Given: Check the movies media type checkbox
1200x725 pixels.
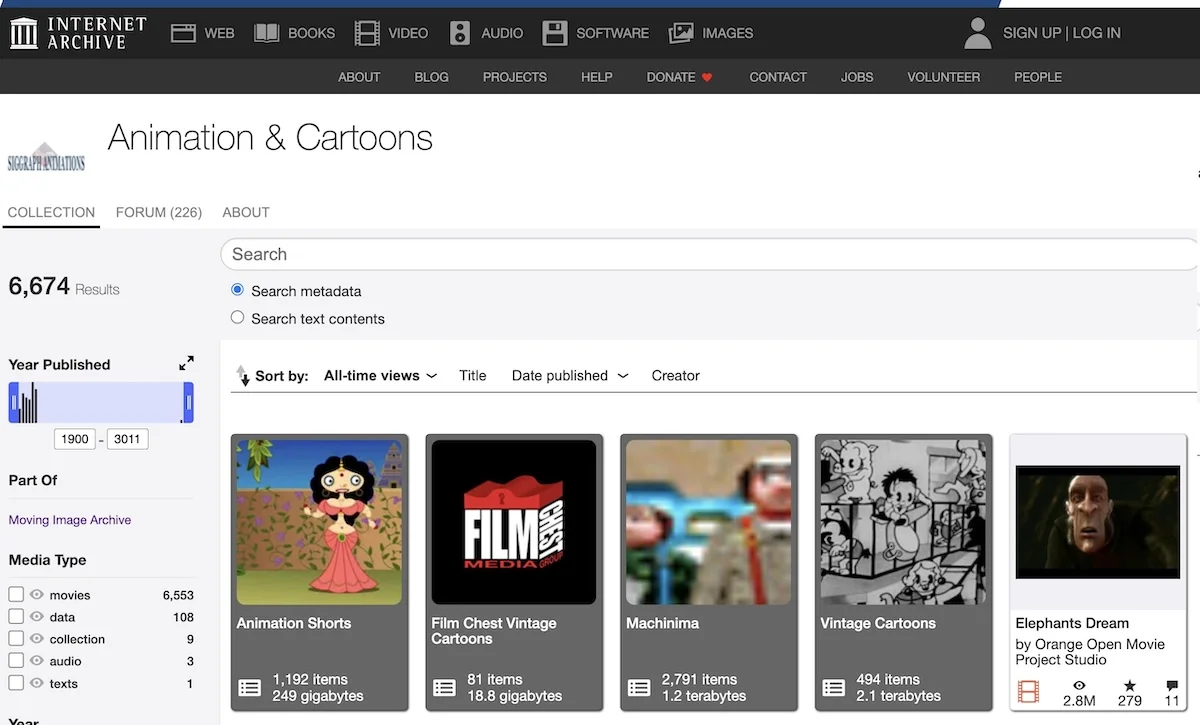Looking at the screenshot, I should pyautogui.click(x=16, y=594).
